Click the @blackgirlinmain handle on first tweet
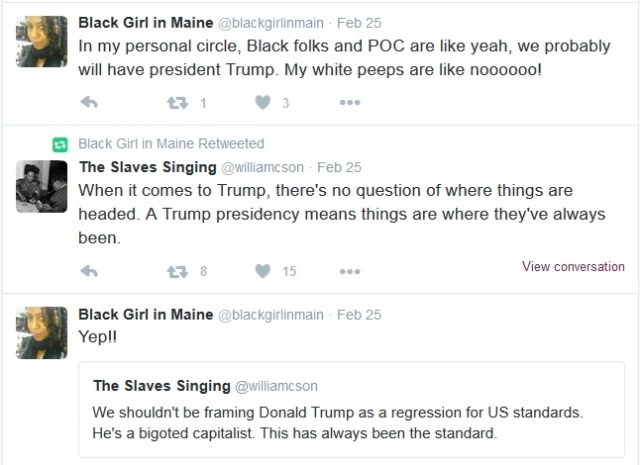Screen dimensions: 640x465 (271, 20)
